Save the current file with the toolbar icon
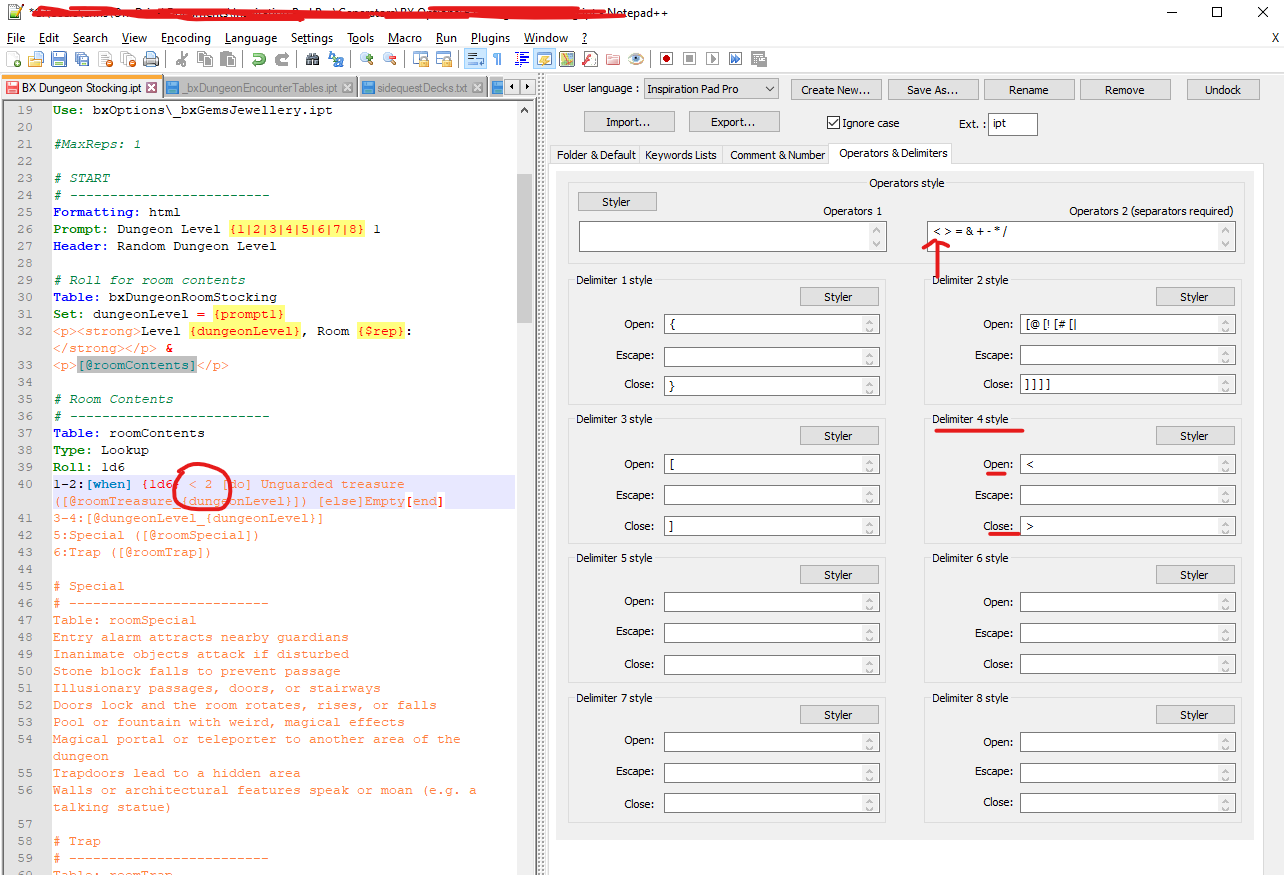 pos(59,59)
